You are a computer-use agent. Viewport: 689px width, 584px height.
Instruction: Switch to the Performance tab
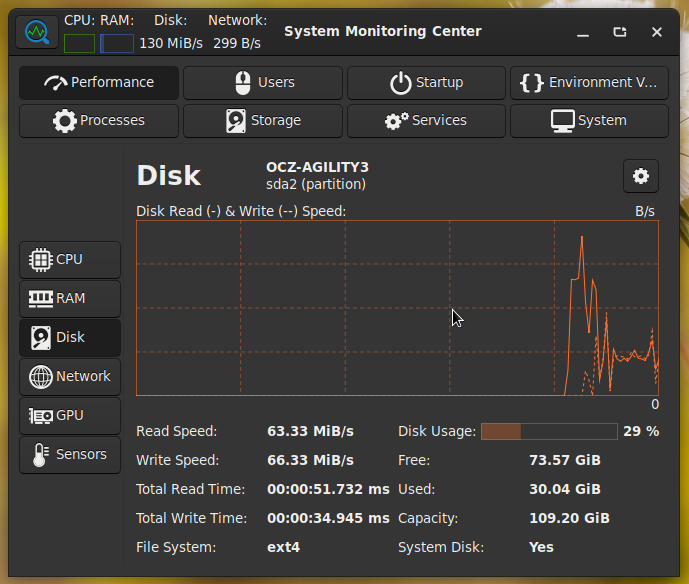[x=99, y=83]
